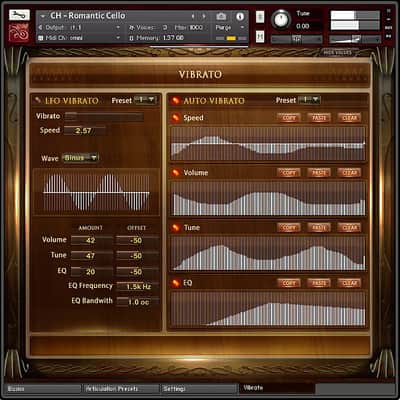400x400 pixels.
Task: Select previous instrument with left arrow
Action: tap(193, 16)
